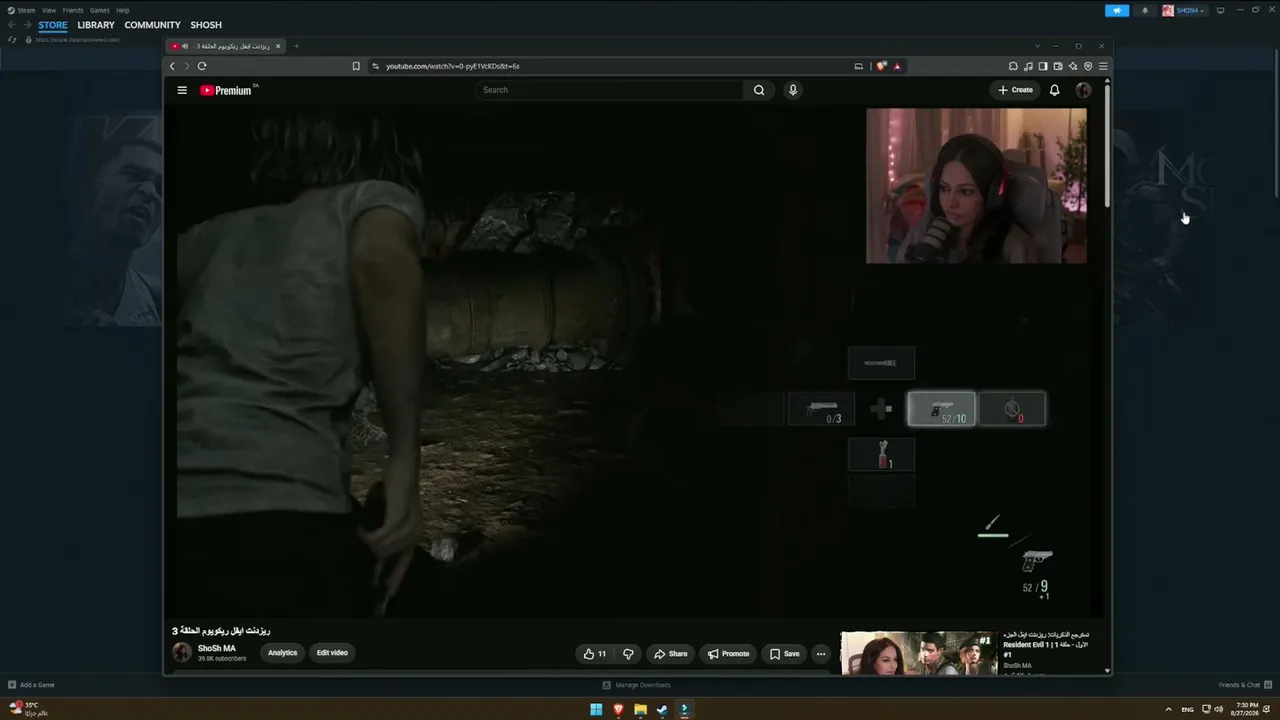Open the browser wallet icon

1058,66
